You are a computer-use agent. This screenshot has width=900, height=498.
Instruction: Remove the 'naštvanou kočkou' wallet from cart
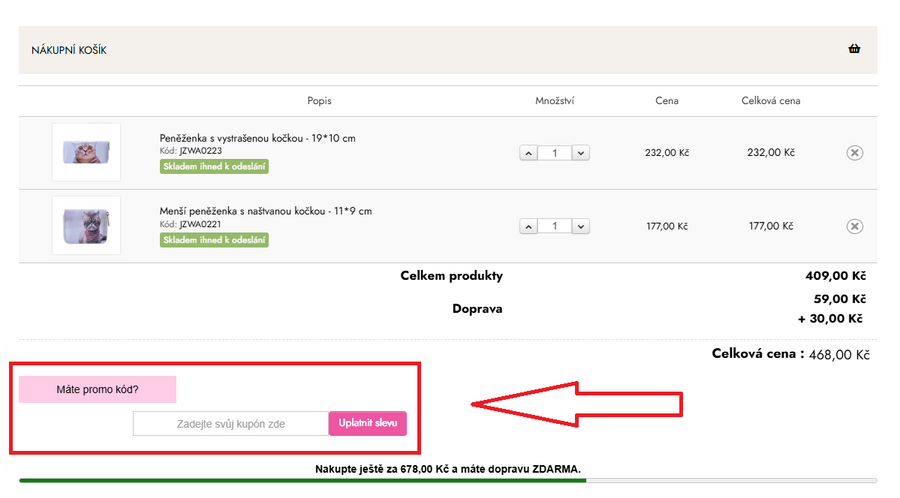click(x=854, y=227)
